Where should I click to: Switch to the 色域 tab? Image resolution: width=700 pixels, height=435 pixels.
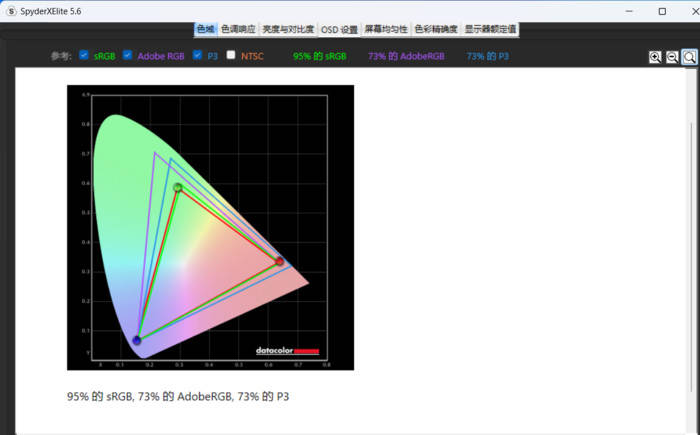tap(205, 29)
